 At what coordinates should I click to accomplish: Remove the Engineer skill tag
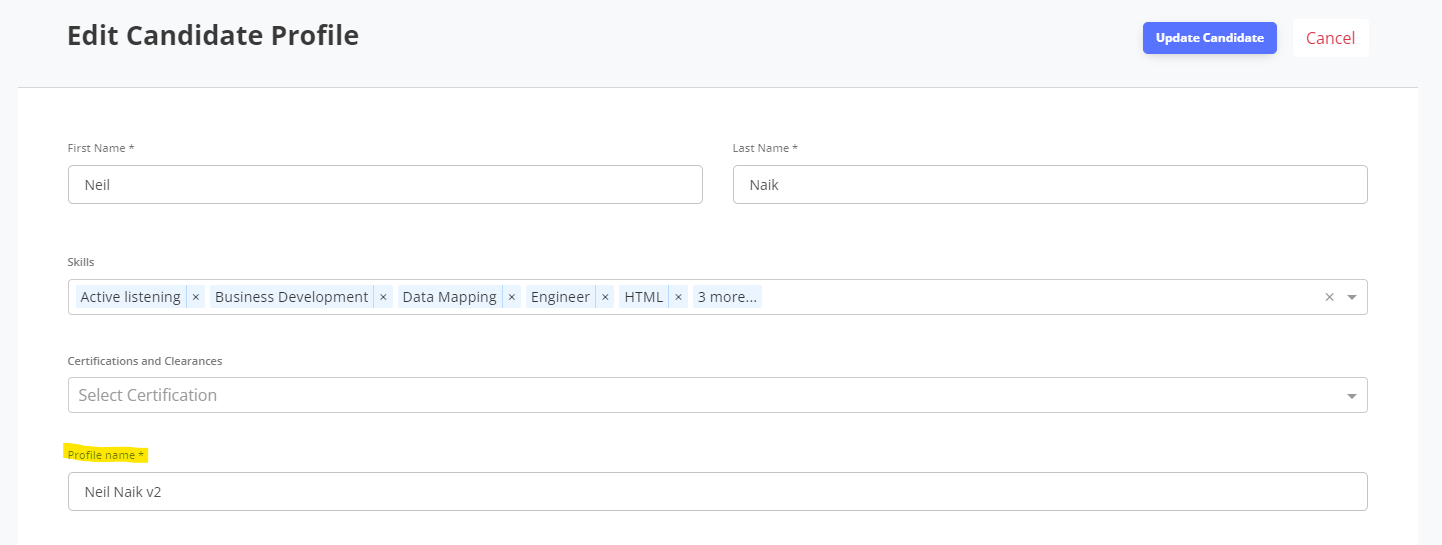click(605, 297)
